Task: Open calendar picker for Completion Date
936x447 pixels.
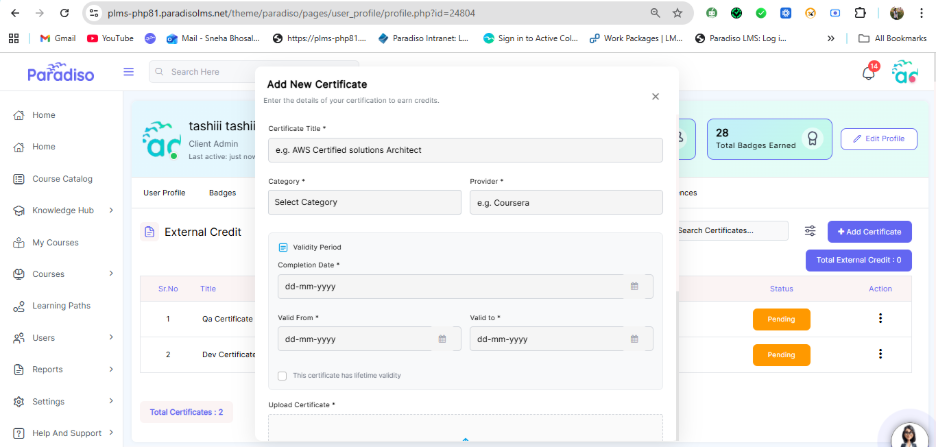Action: (x=634, y=287)
